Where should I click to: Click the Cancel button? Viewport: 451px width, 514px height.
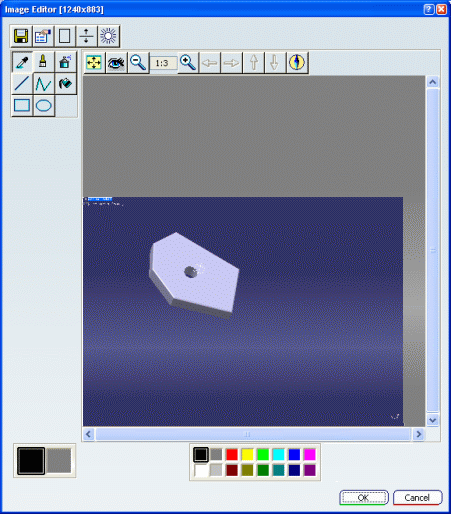(x=417, y=498)
